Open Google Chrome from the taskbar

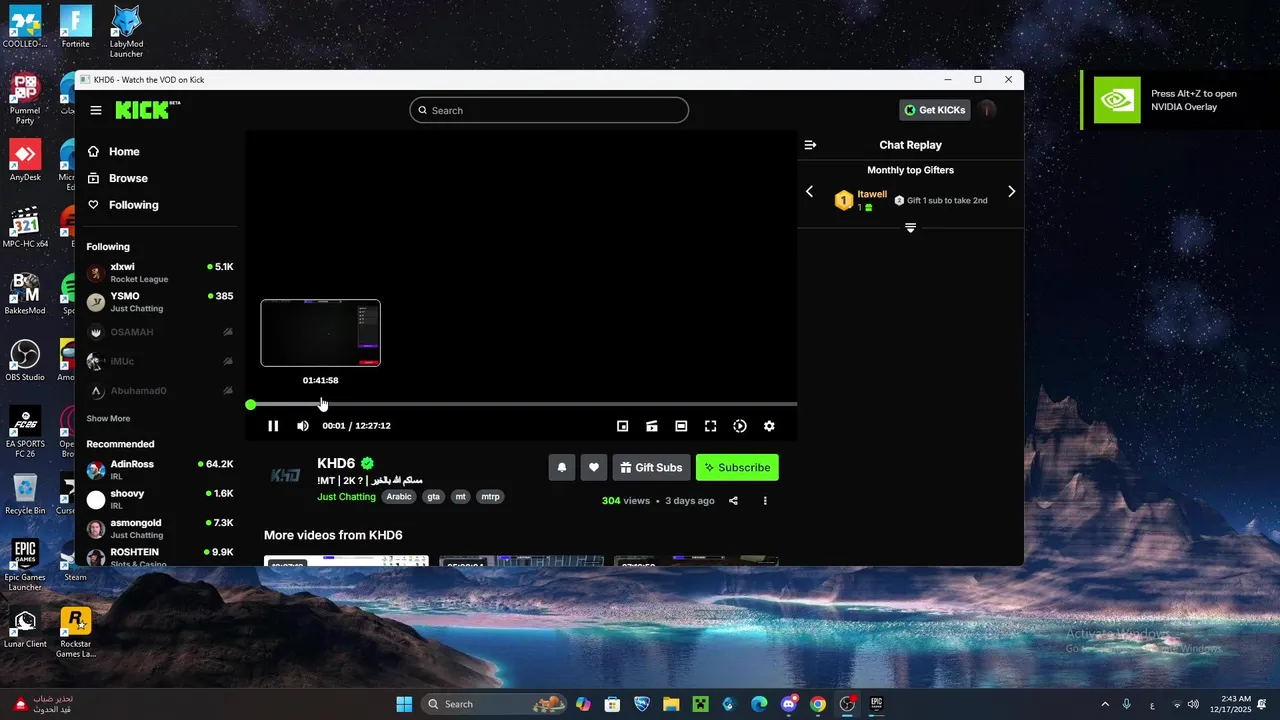pyautogui.click(x=818, y=704)
